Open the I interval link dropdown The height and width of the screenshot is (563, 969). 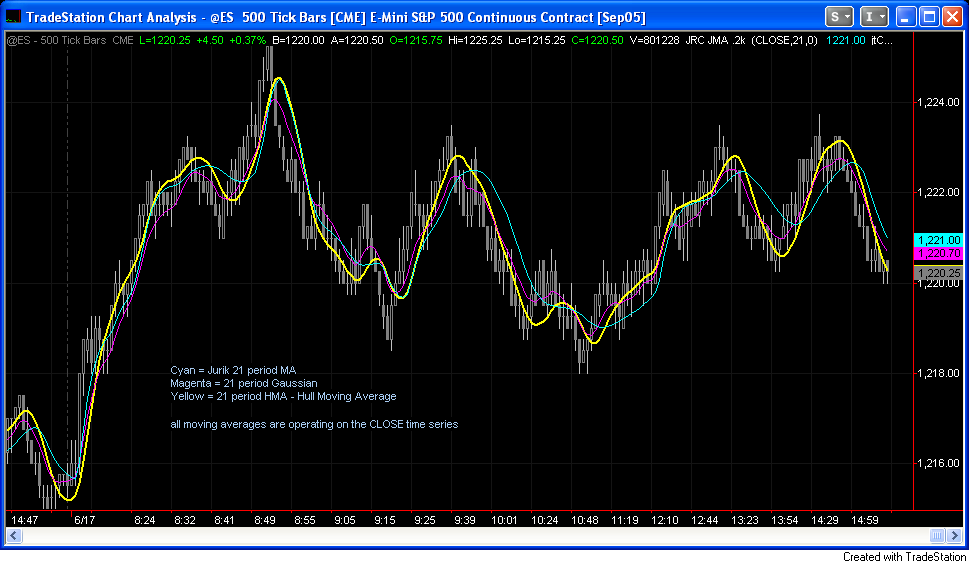[874, 17]
